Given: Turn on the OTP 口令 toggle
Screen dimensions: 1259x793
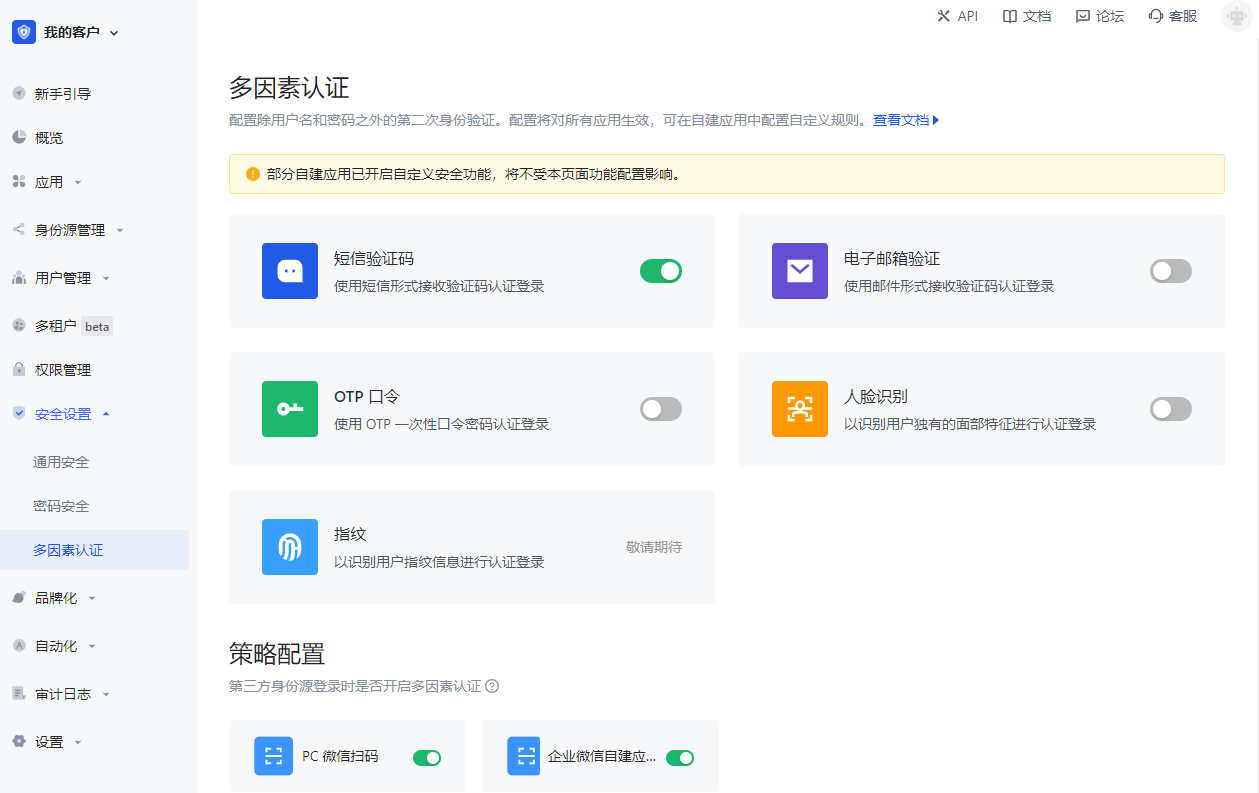Looking at the screenshot, I should 660,409.
